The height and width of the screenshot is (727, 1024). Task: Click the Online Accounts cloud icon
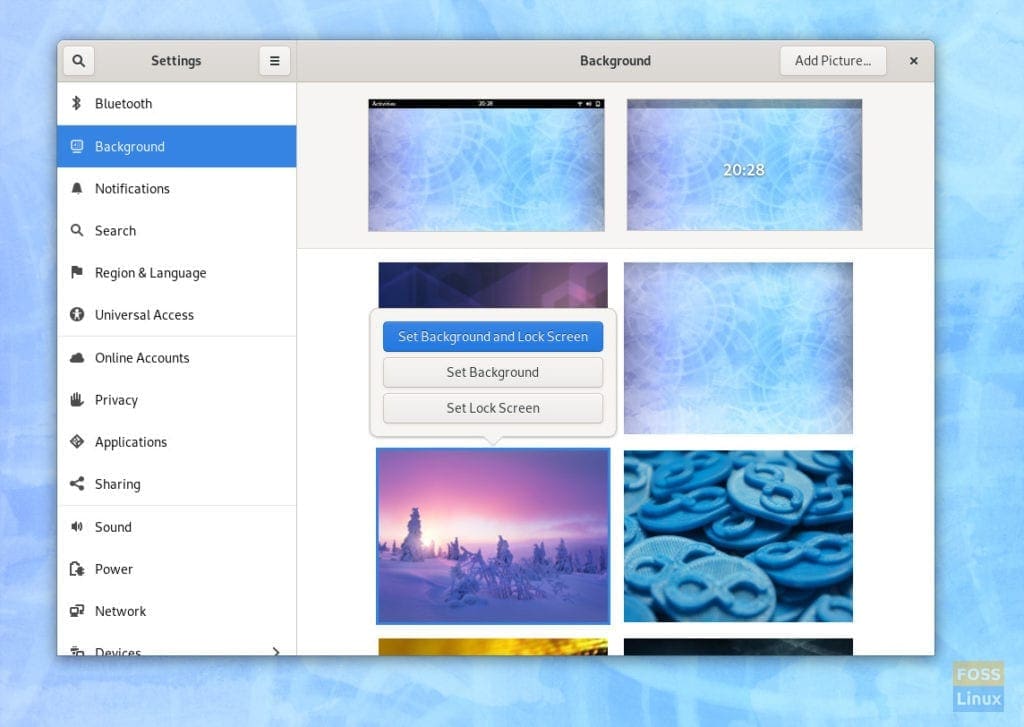(x=76, y=358)
